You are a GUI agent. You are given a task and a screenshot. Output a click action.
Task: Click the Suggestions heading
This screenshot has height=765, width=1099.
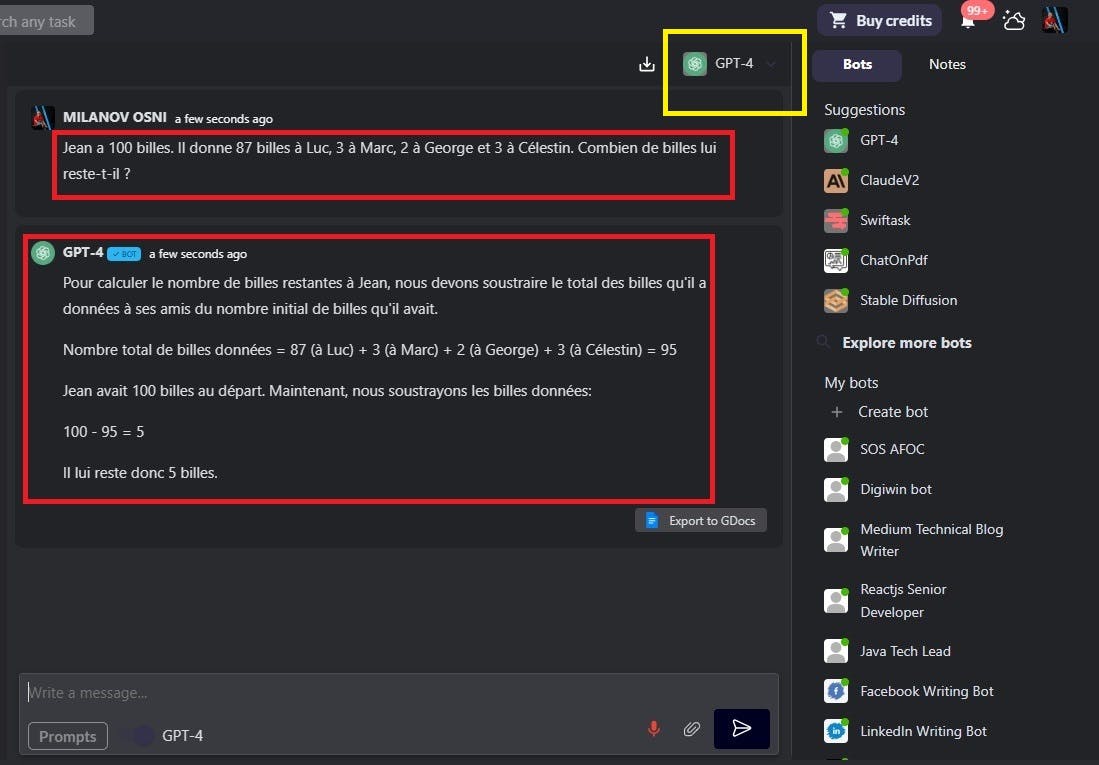[x=864, y=110]
